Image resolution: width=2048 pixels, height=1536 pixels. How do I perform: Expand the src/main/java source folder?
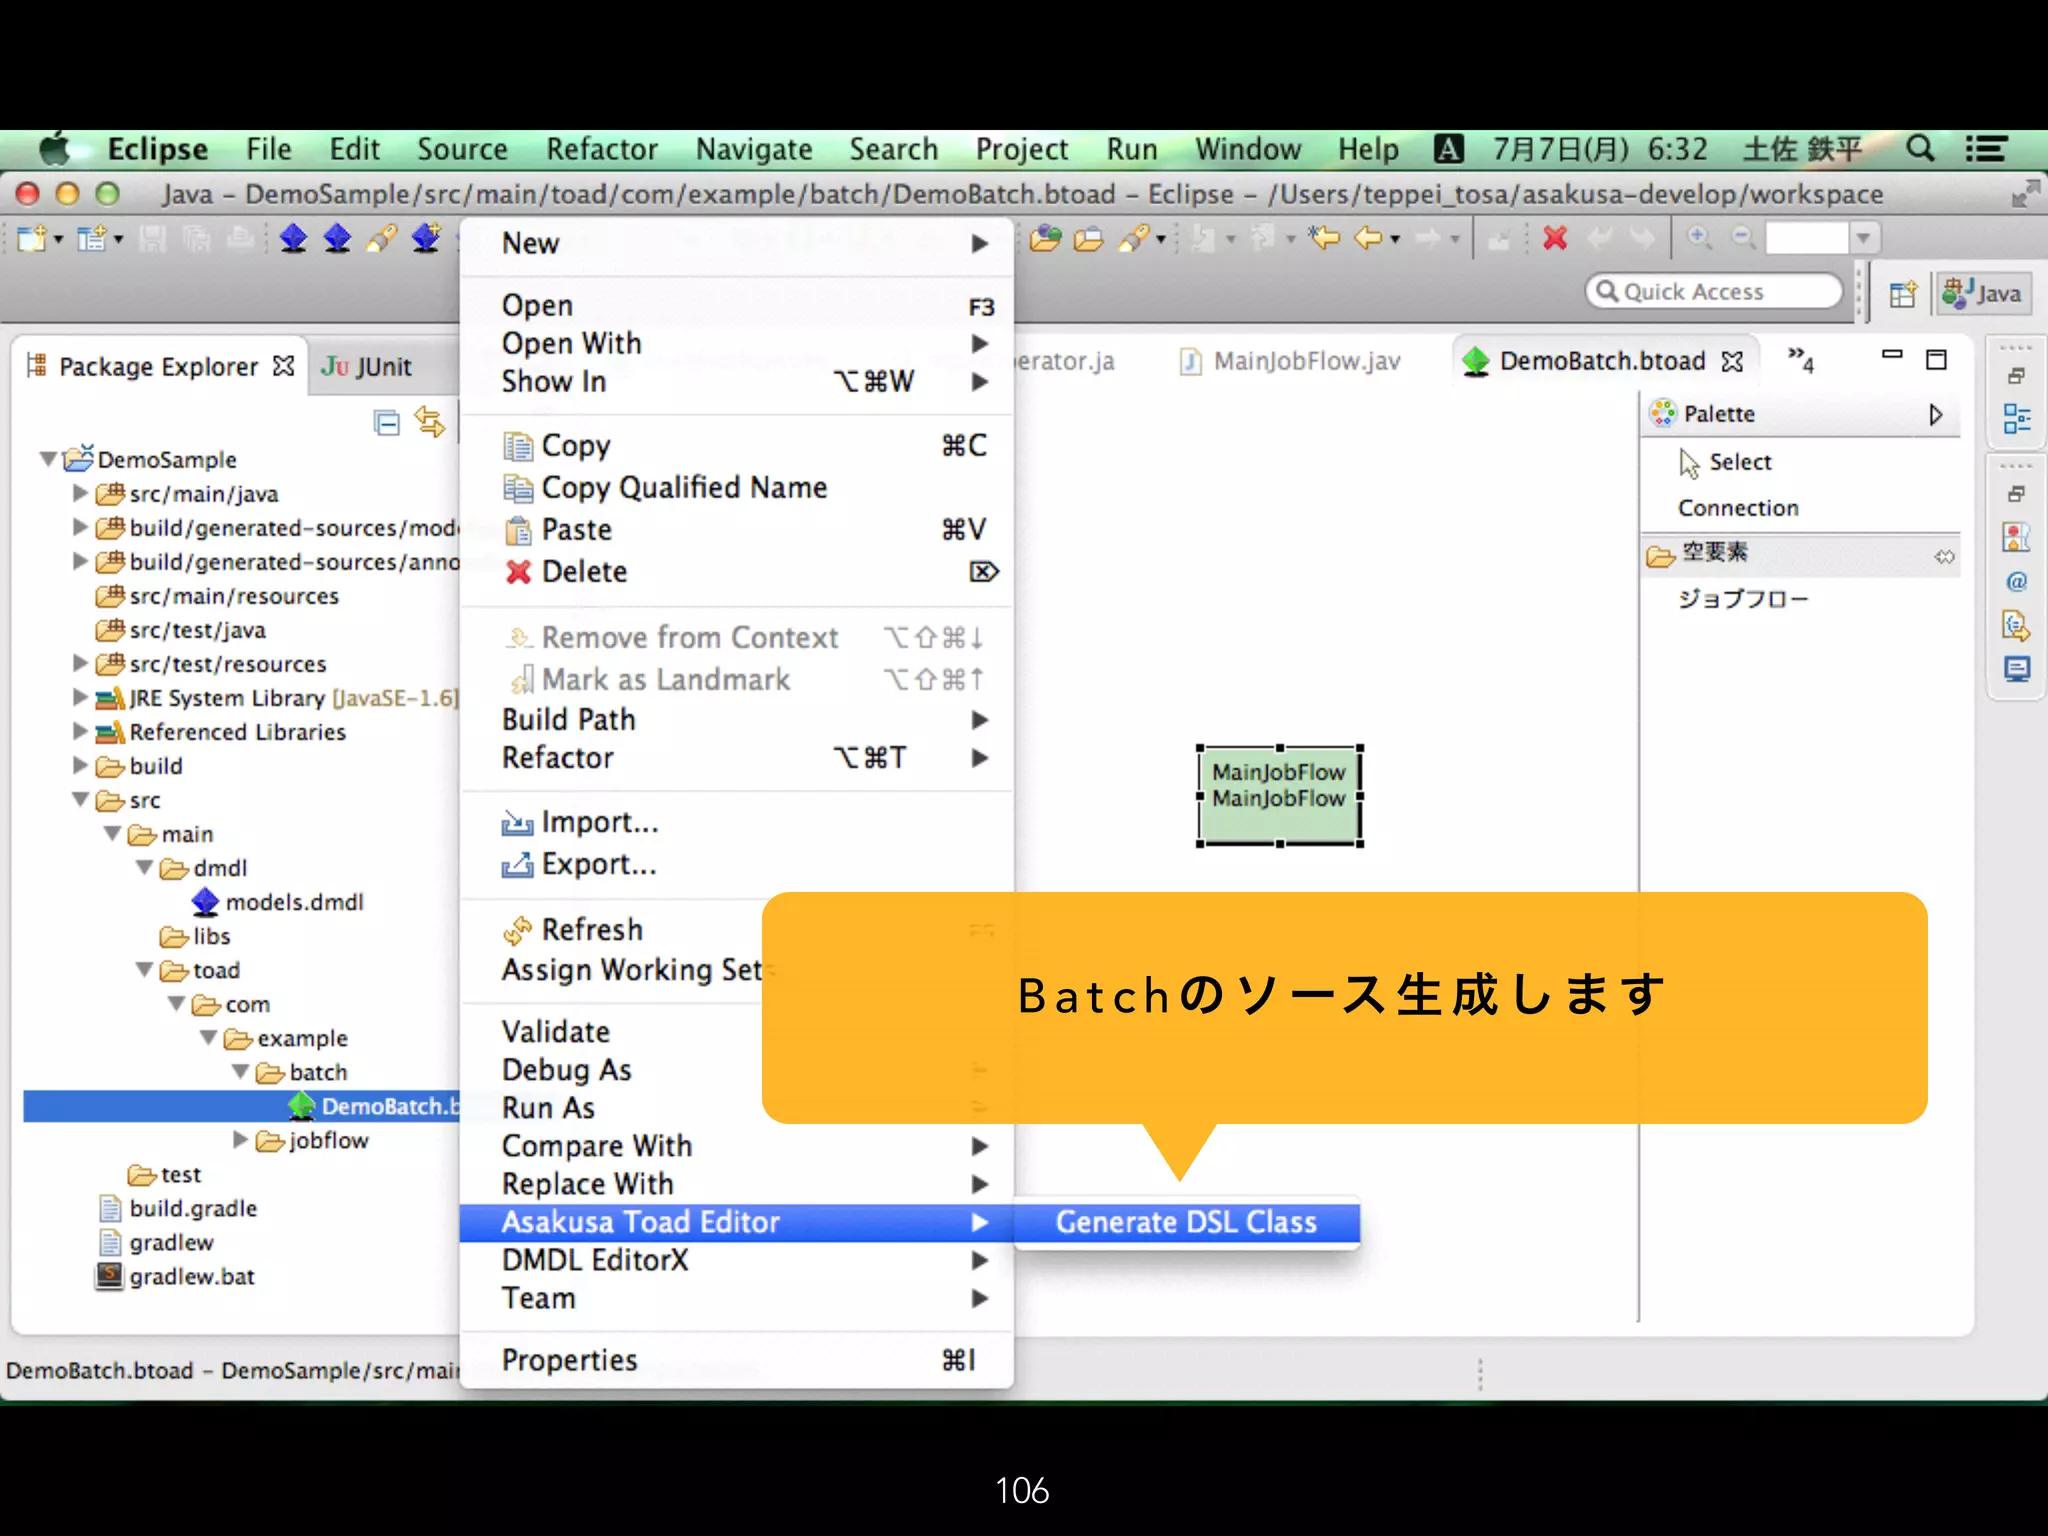[x=80, y=493]
